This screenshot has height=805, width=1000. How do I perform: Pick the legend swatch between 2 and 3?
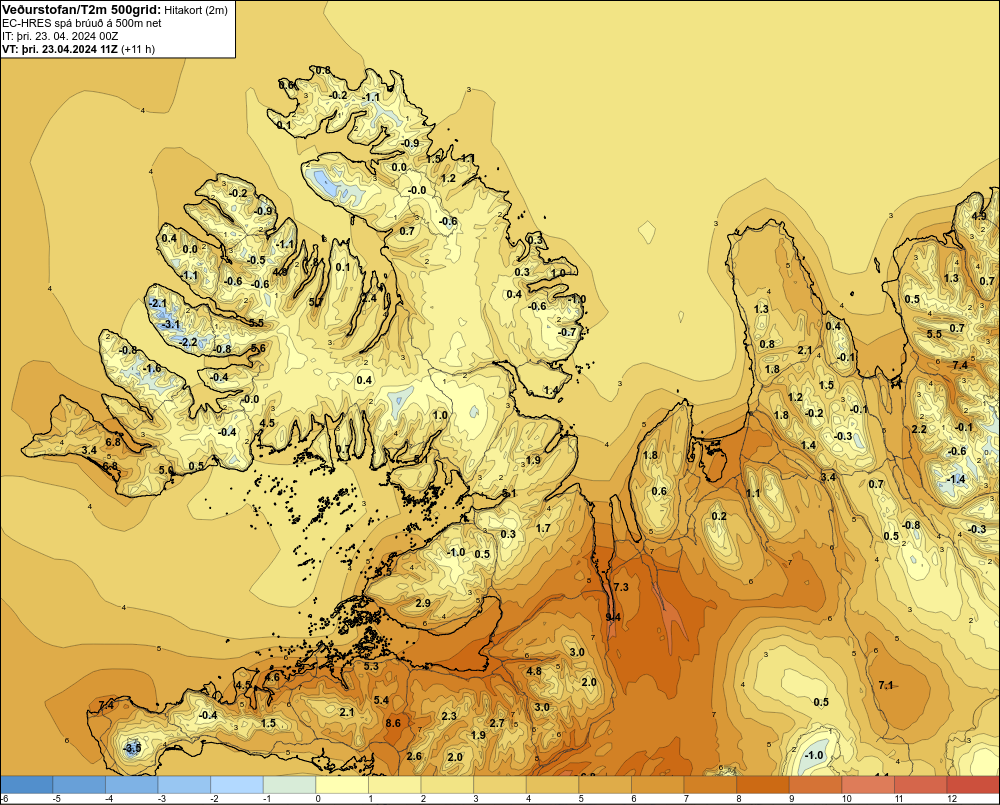tap(448, 785)
